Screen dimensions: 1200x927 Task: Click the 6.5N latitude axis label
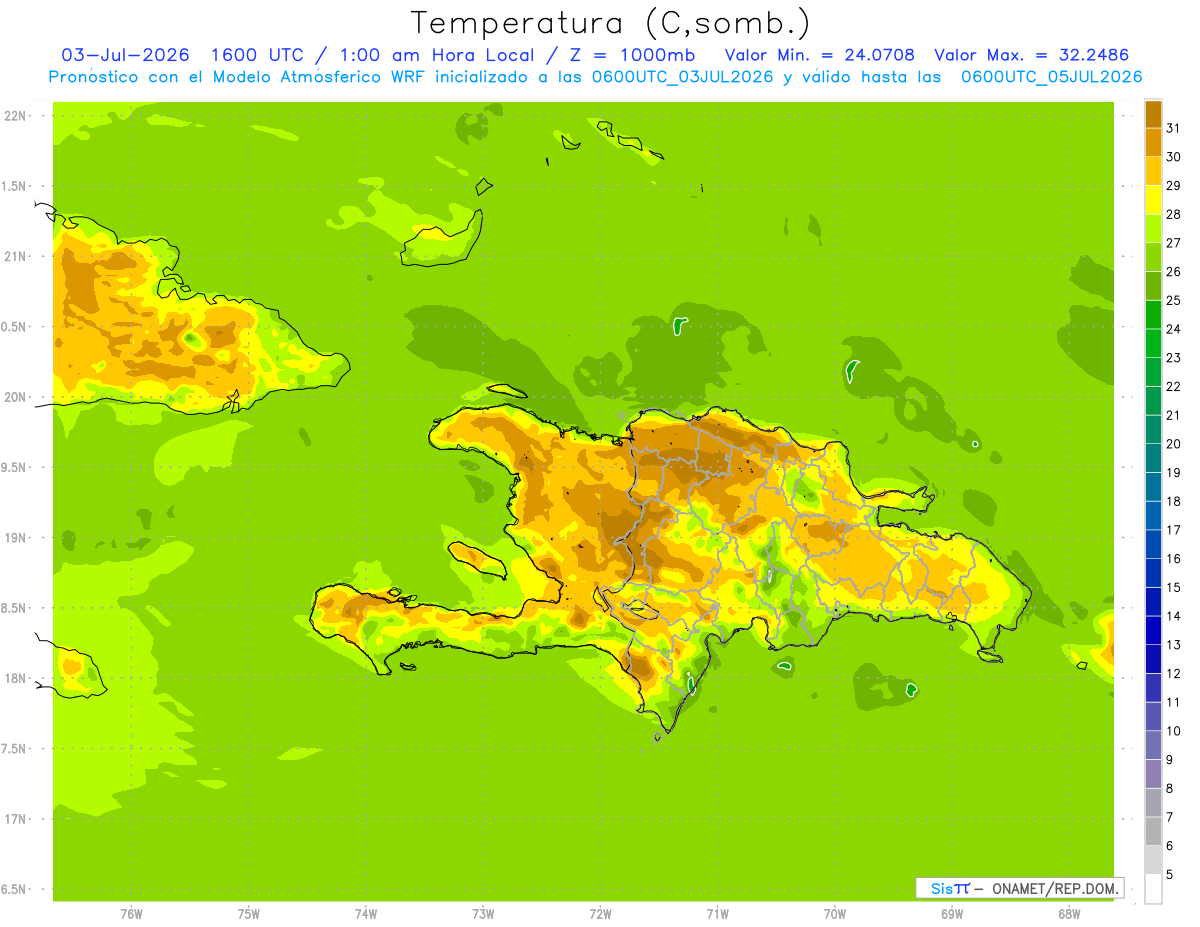14,889
